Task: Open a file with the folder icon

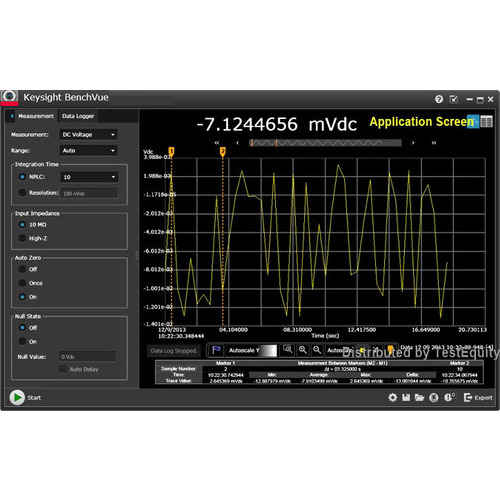Action: (419, 397)
